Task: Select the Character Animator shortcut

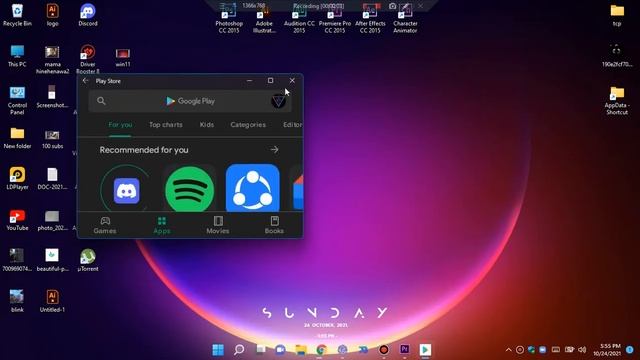Action: 405,19
